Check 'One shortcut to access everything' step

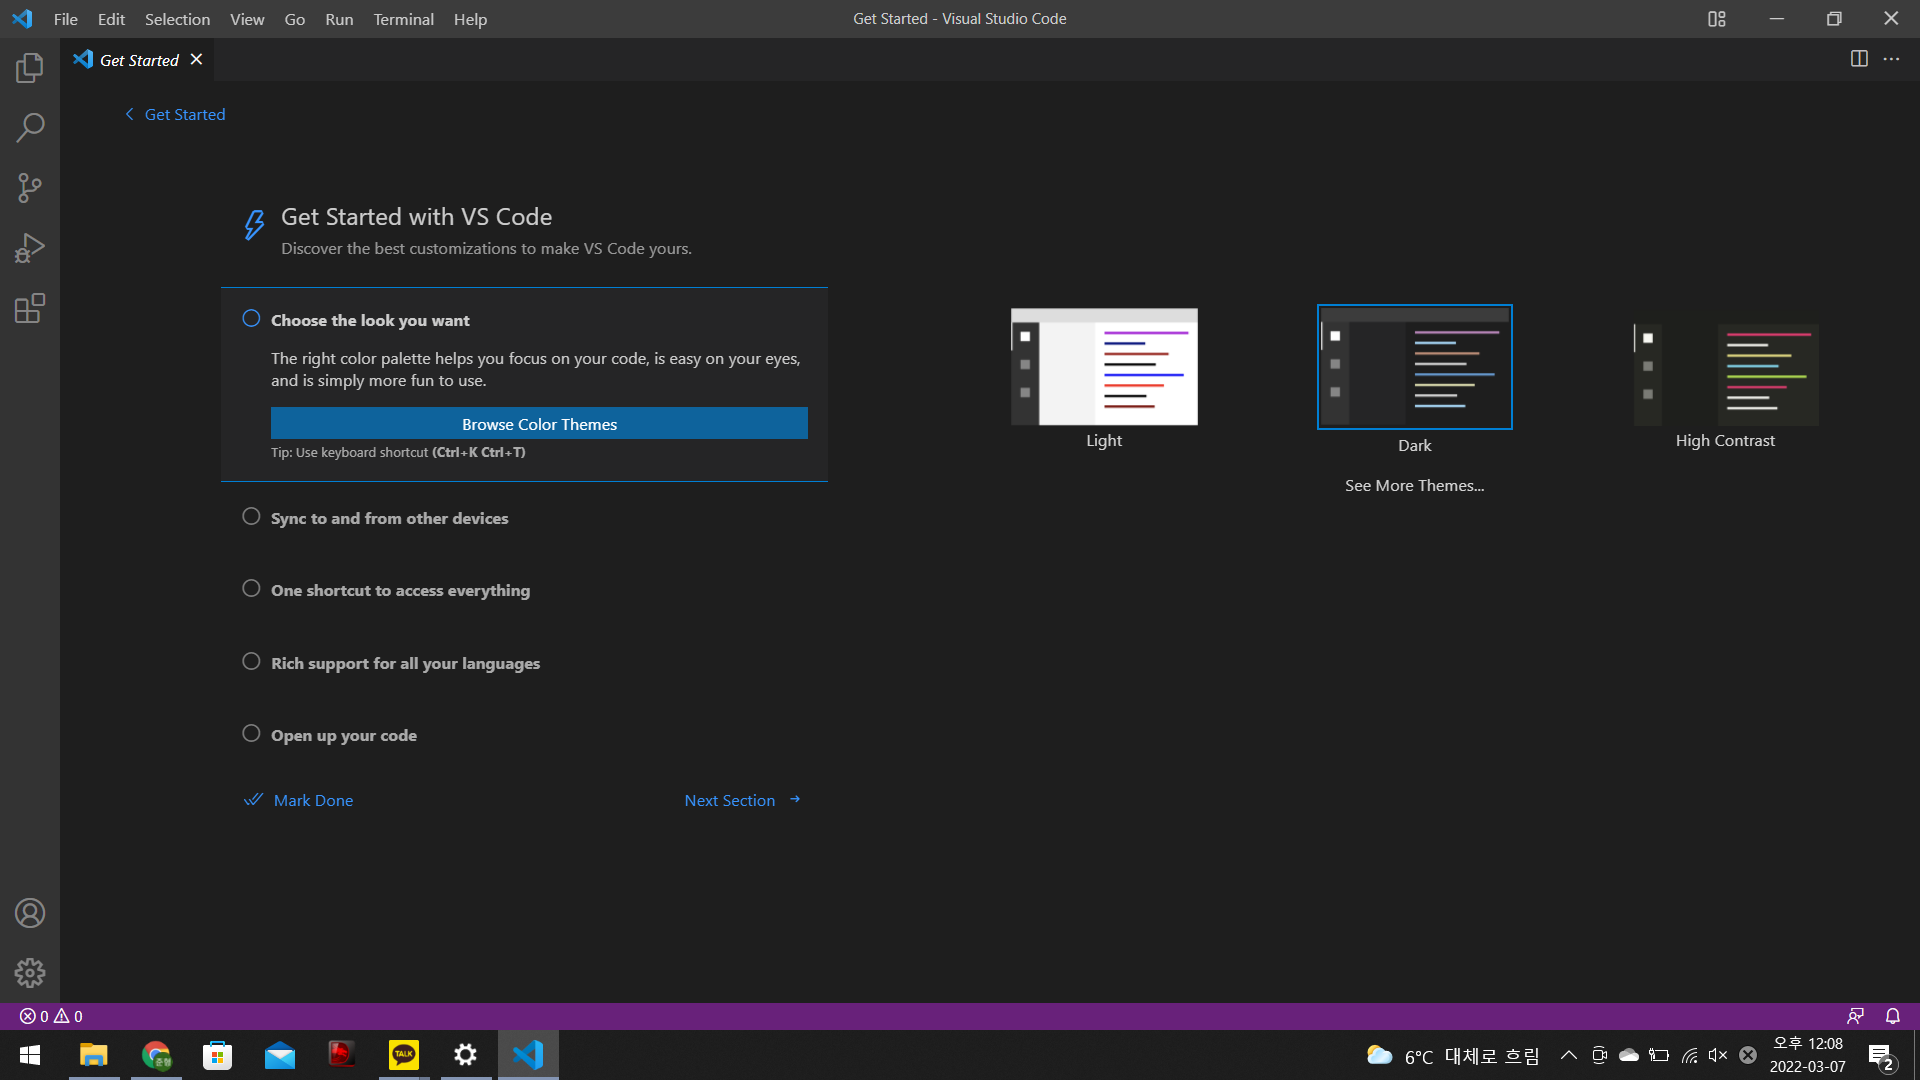click(x=251, y=589)
